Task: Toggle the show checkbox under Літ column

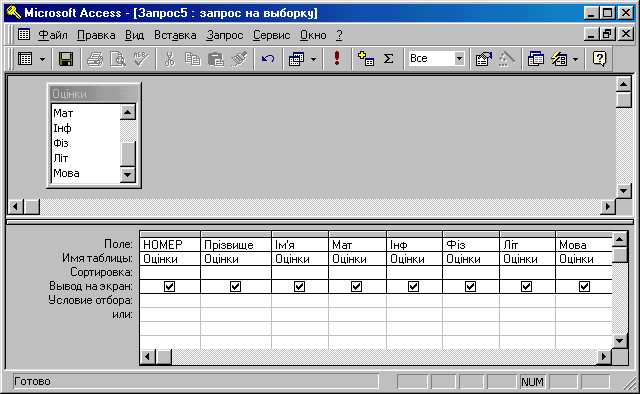Action: point(527,287)
